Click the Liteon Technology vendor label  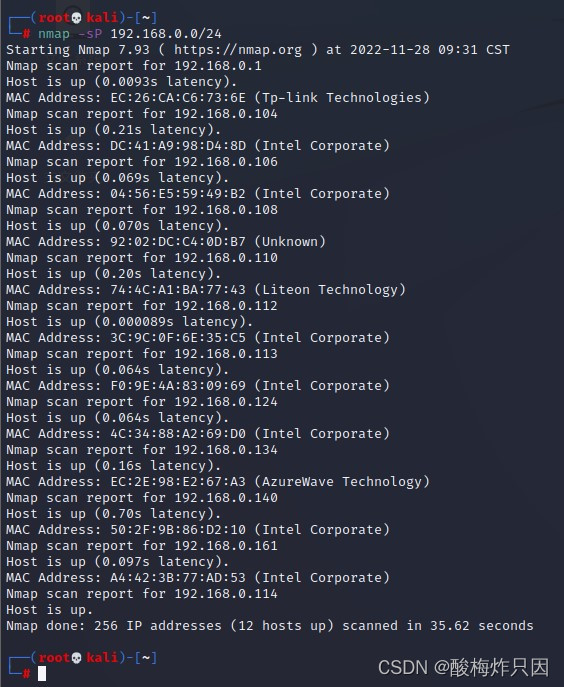pyautogui.click(x=330, y=290)
